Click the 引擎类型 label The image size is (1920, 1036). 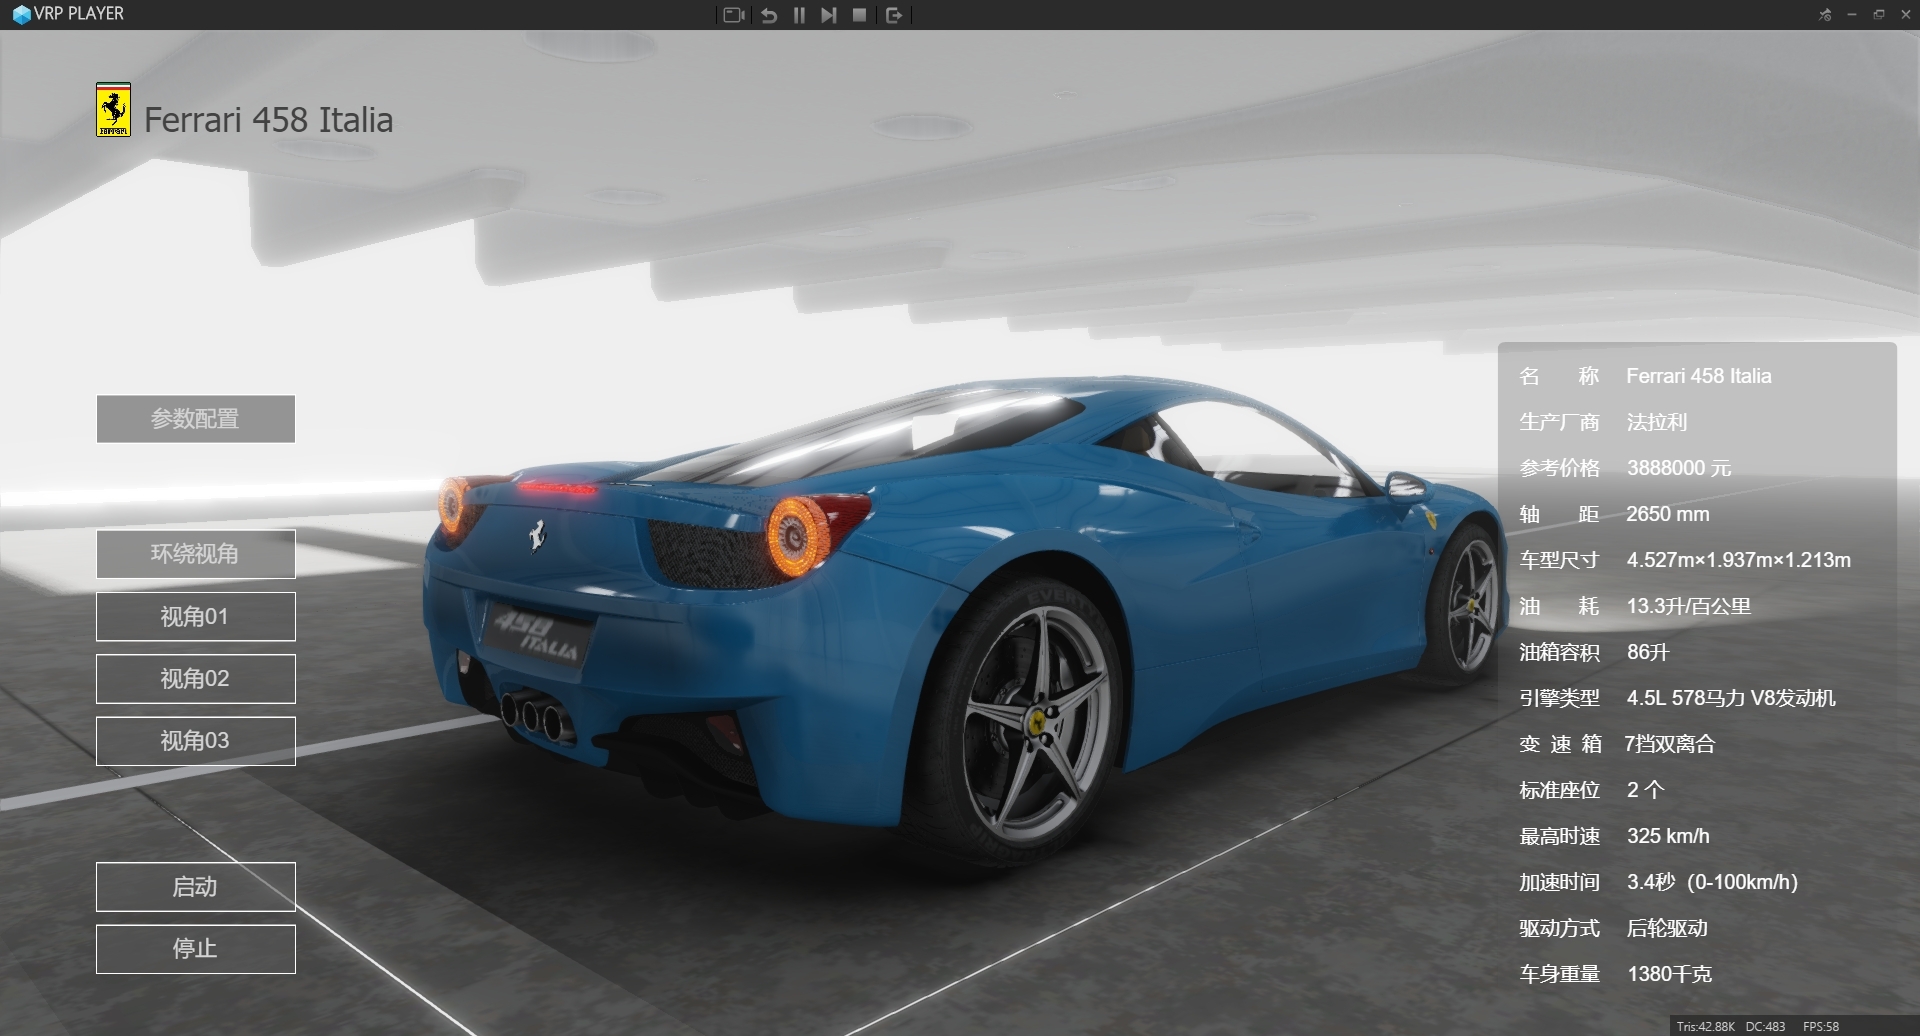(1559, 698)
